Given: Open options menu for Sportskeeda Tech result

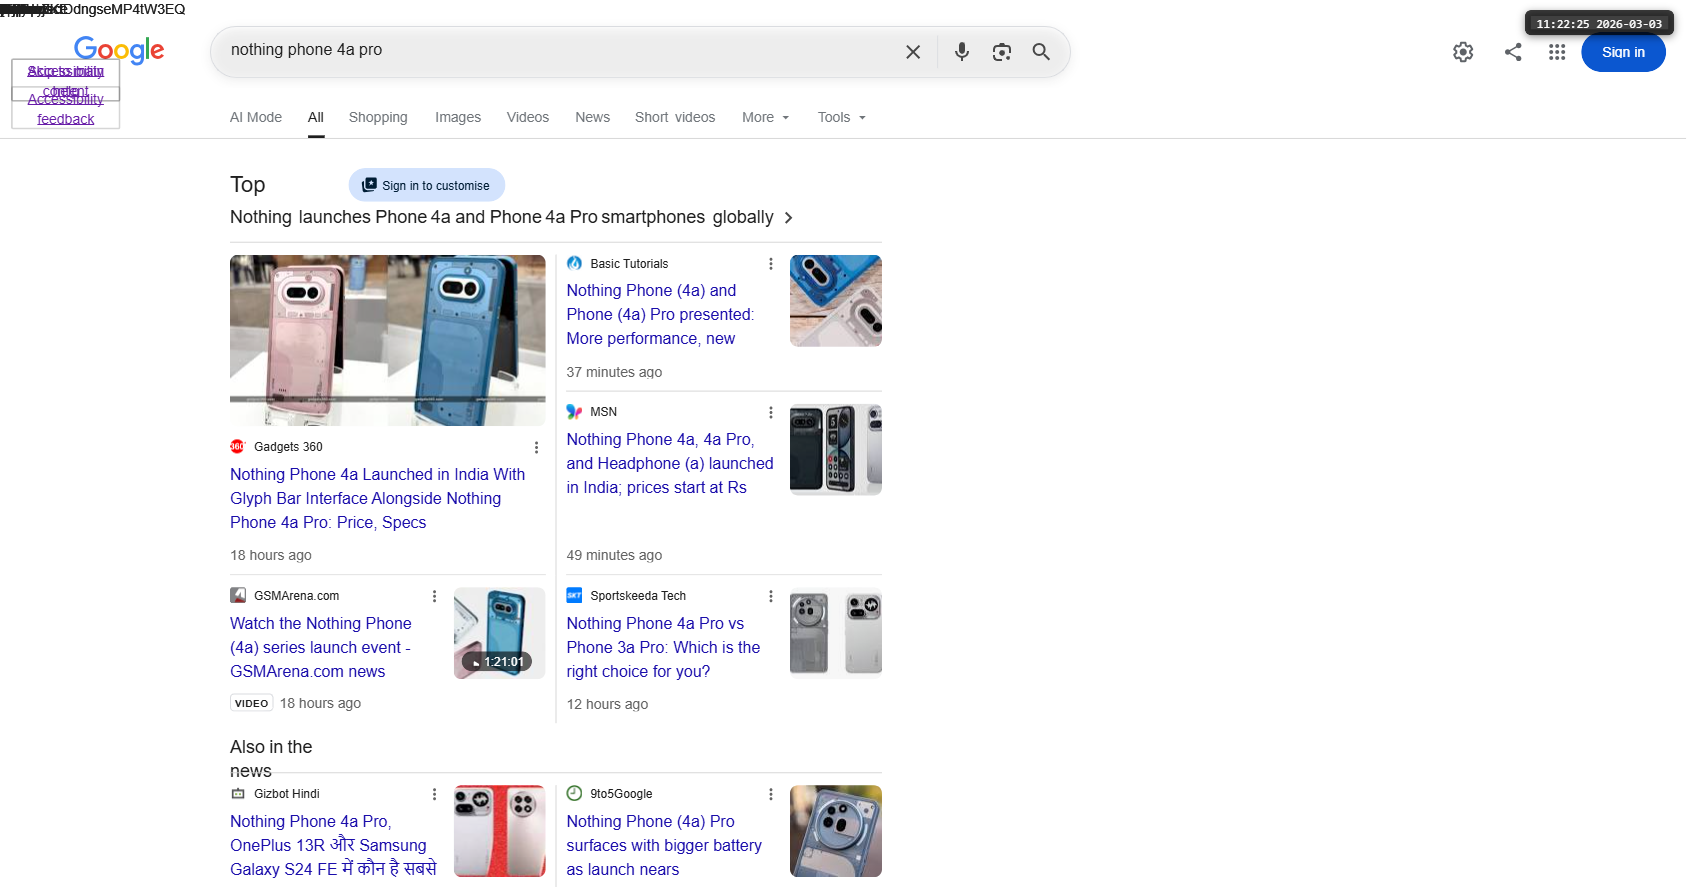Looking at the screenshot, I should (x=770, y=596).
